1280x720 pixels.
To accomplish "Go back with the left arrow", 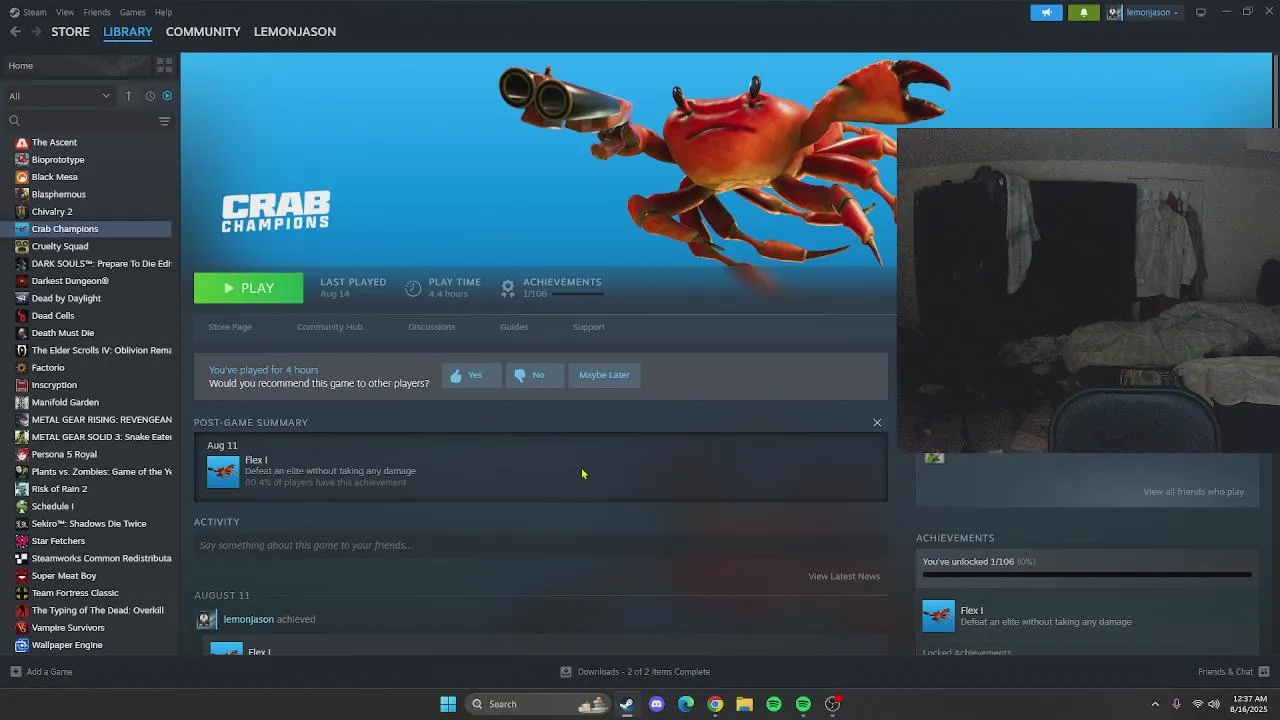I will (15, 31).
